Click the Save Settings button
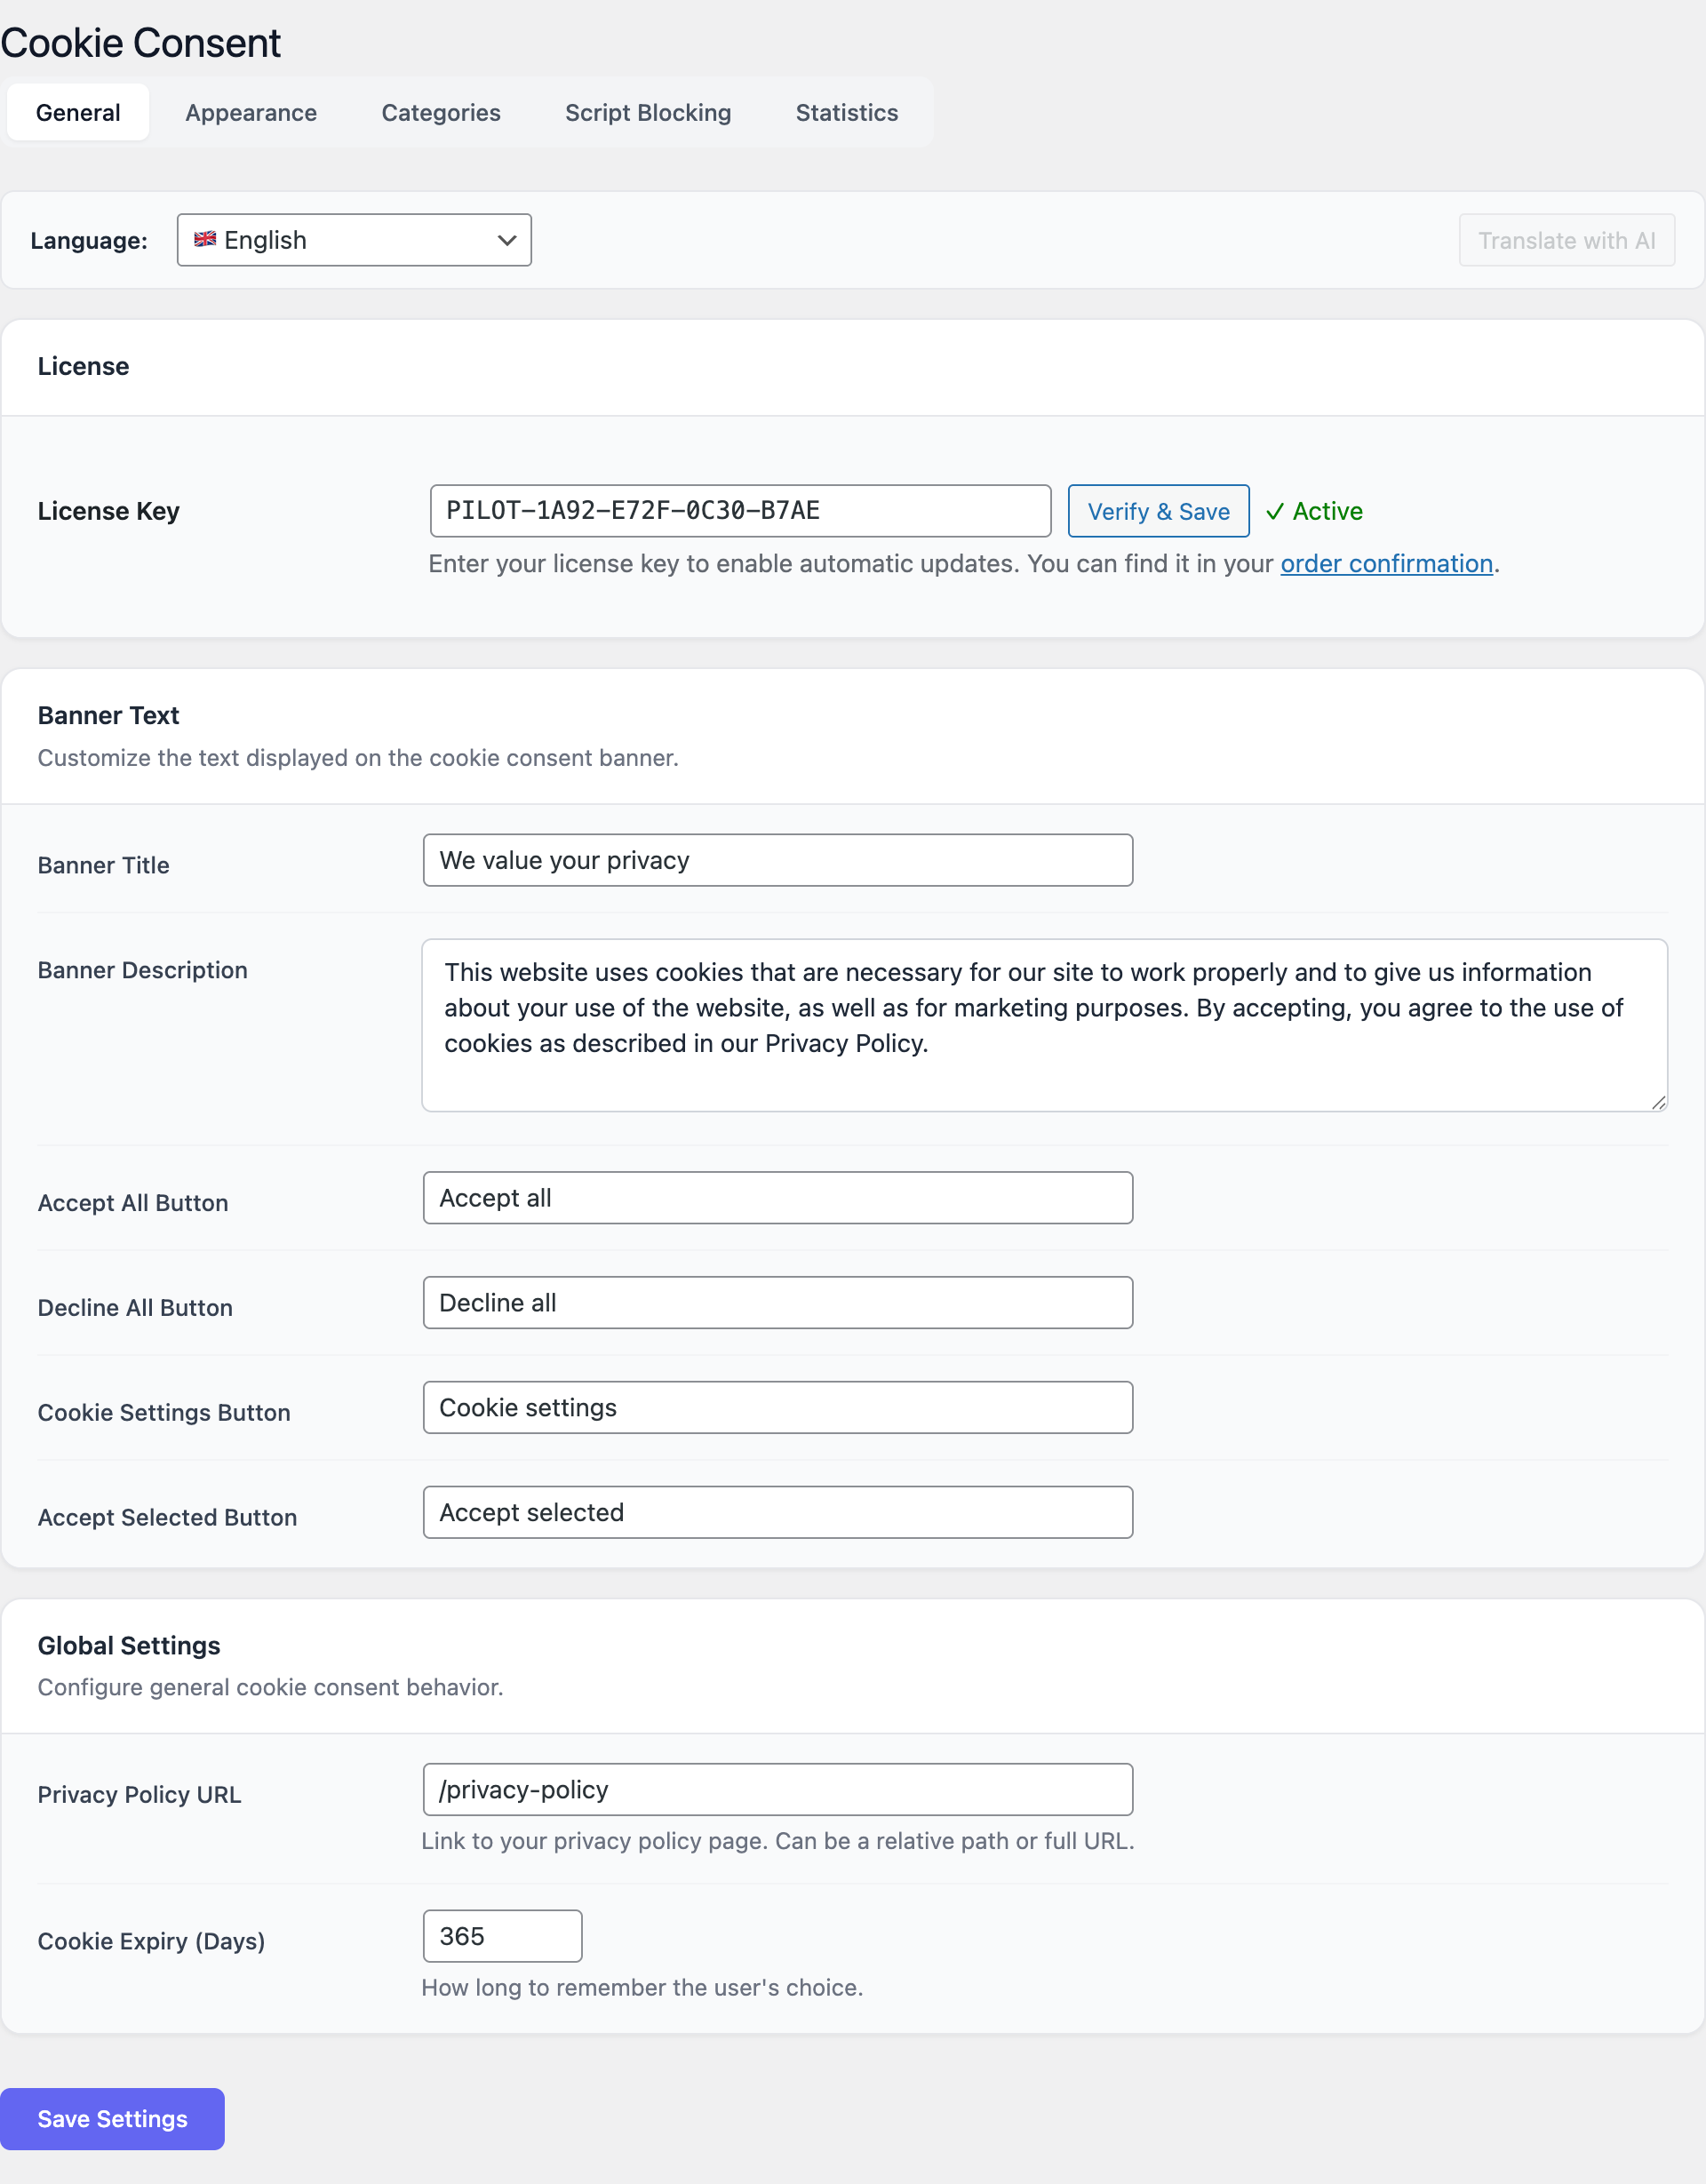The height and width of the screenshot is (2184, 1706). coord(112,2119)
